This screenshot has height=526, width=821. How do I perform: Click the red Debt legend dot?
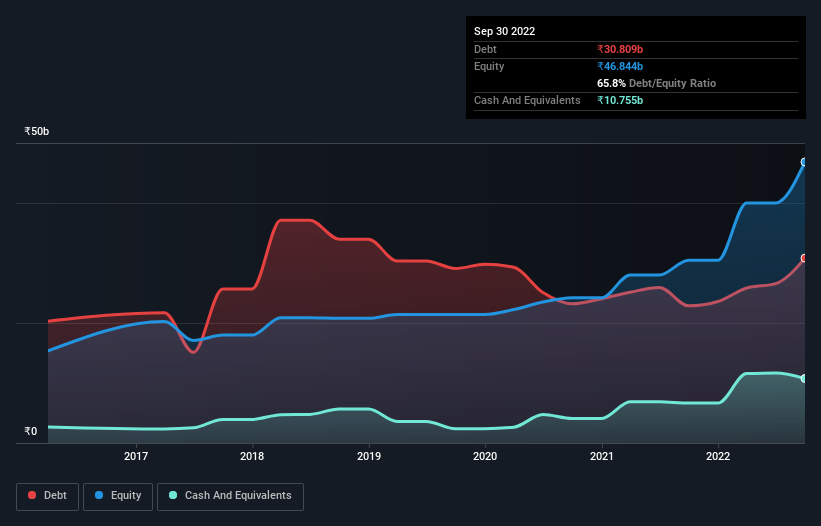pos(32,495)
